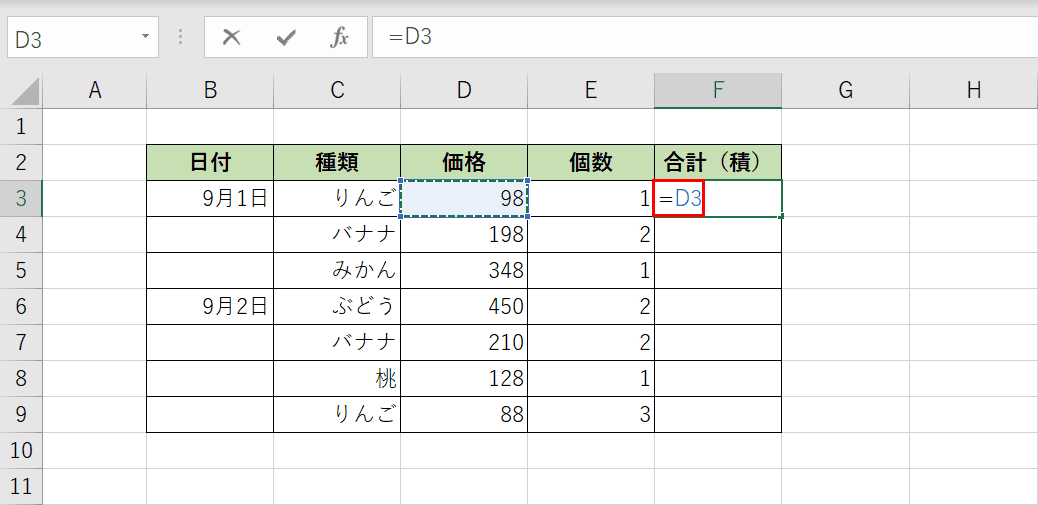1038x505 pixels.
Task: Click the 価格 header cell
Action: coord(464,162)
